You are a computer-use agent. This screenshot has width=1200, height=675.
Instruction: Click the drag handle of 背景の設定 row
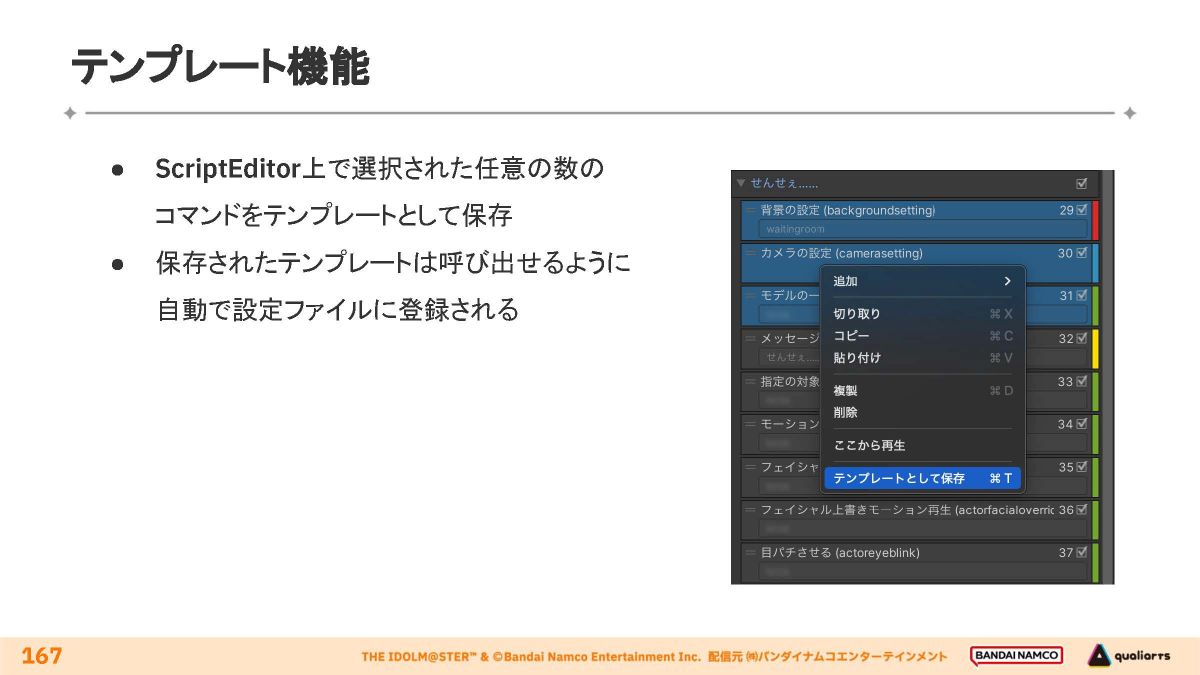[750, 211]
